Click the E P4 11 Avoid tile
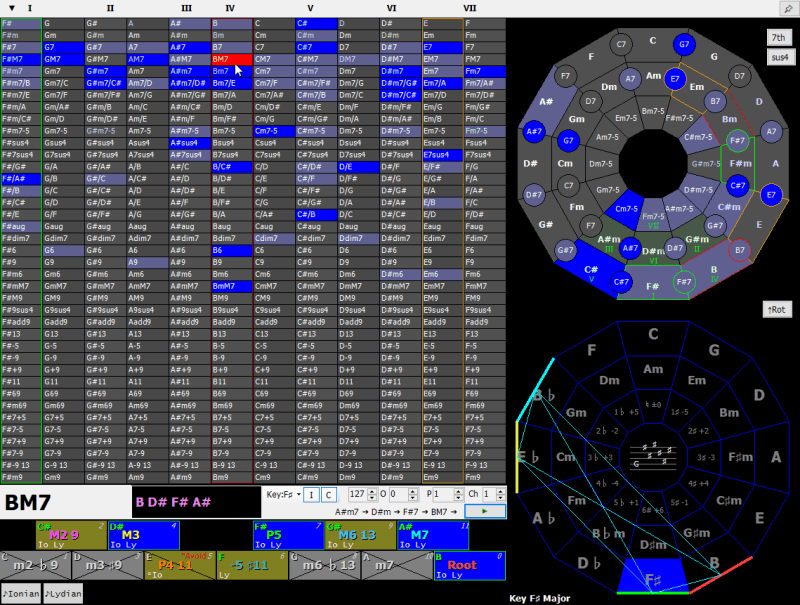800x605 pixels. [x=180, y=565]
